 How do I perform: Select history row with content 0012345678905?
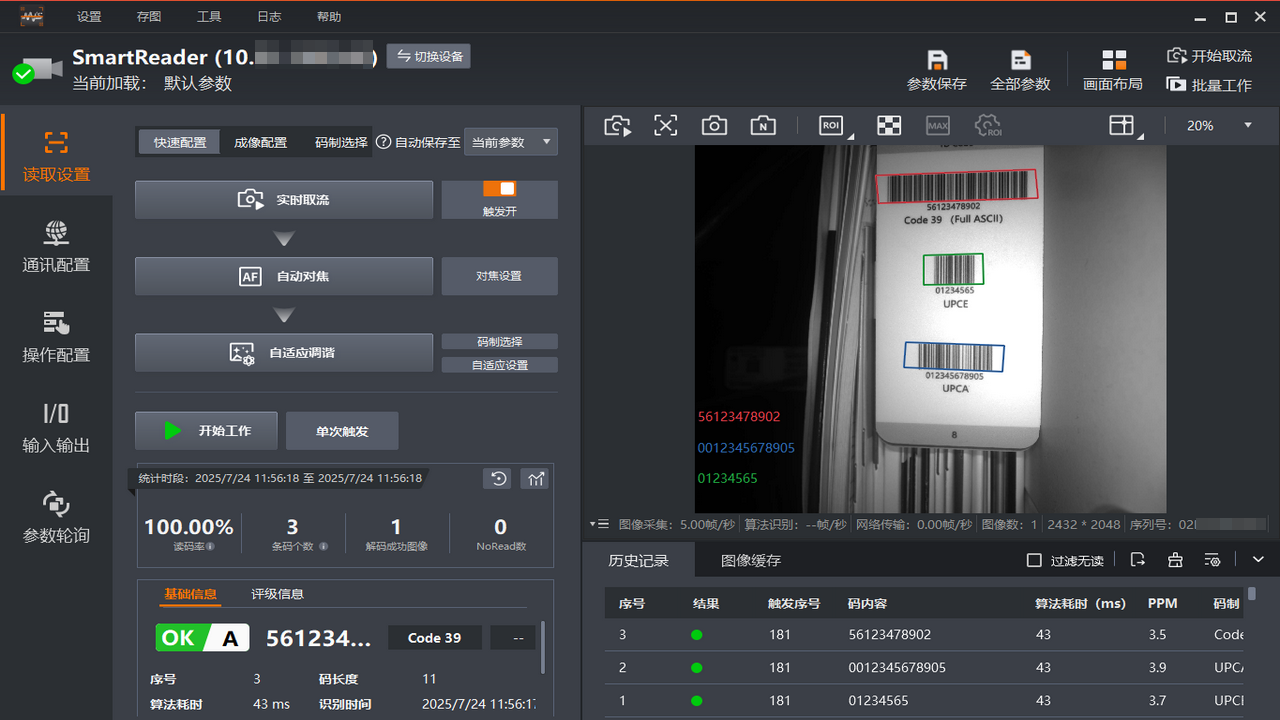[896, 667]
